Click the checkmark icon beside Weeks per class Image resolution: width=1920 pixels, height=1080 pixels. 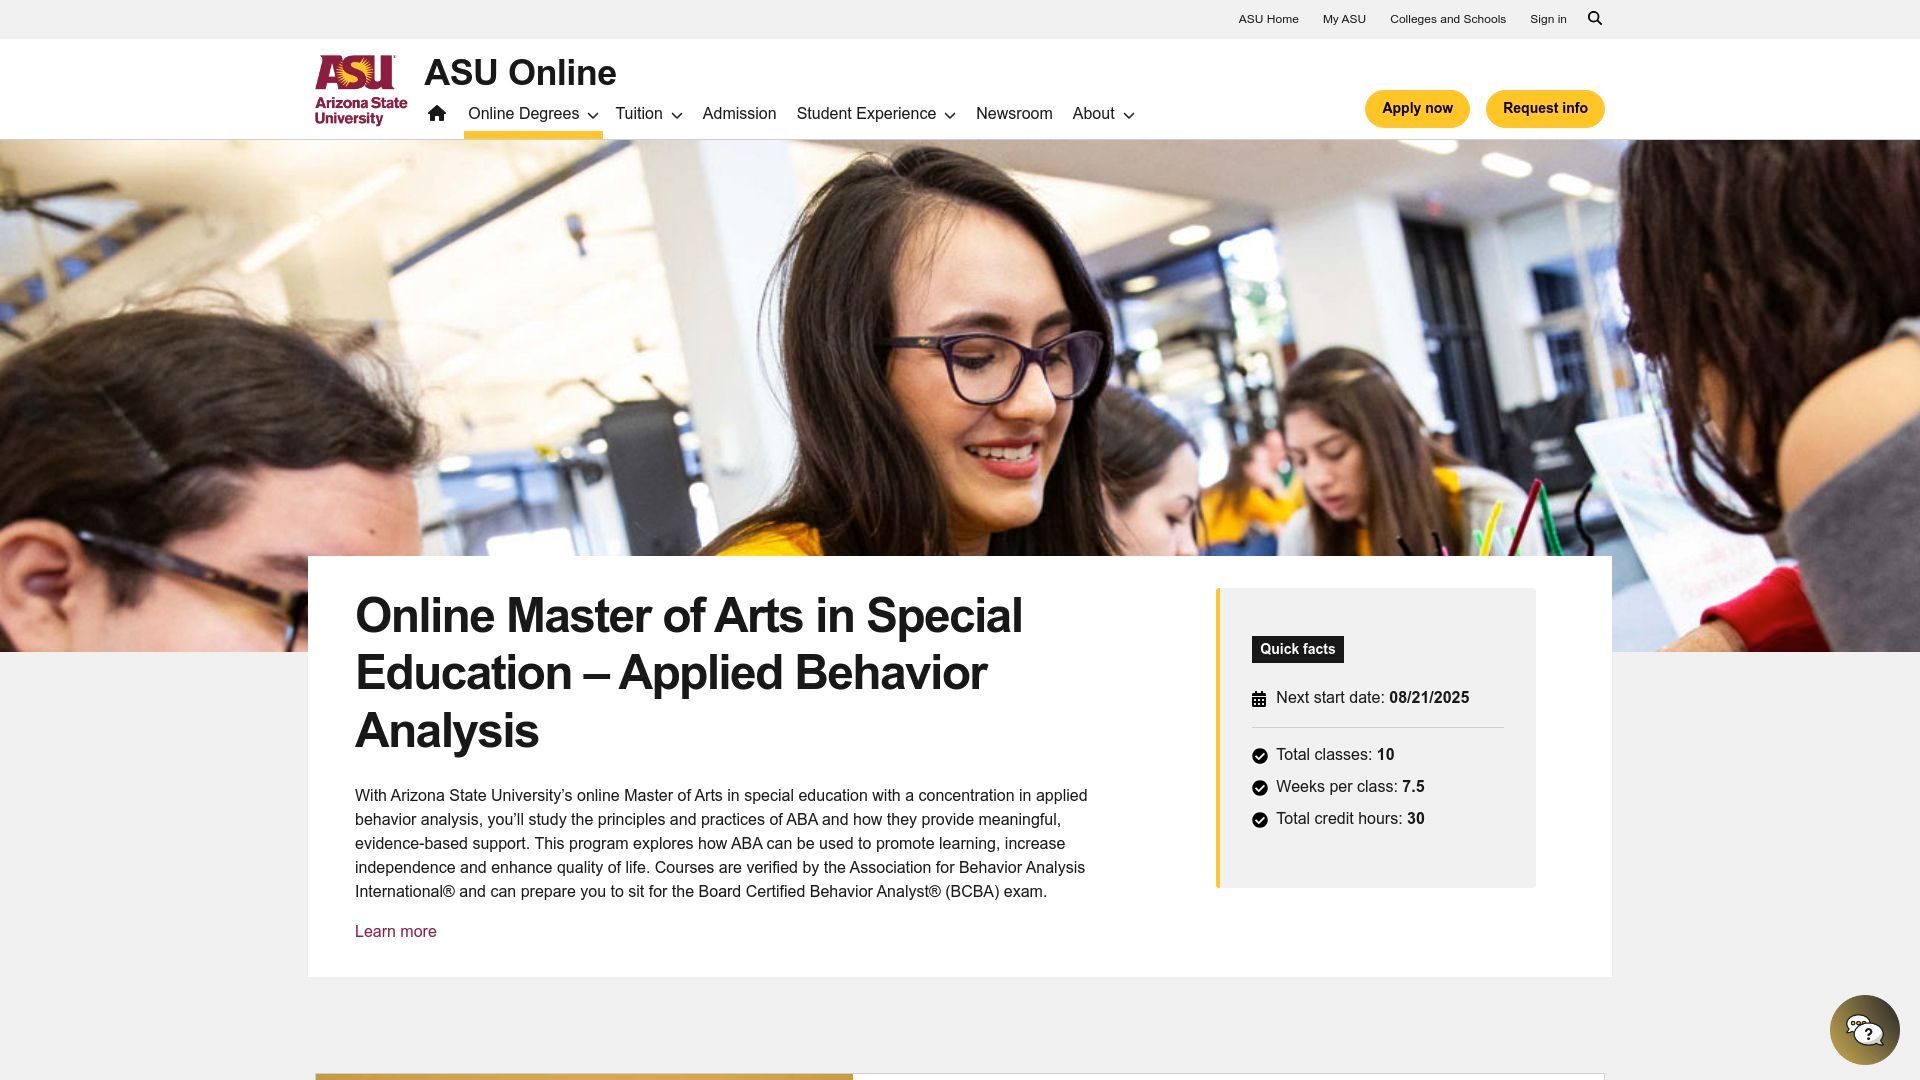click(1259, 787)
